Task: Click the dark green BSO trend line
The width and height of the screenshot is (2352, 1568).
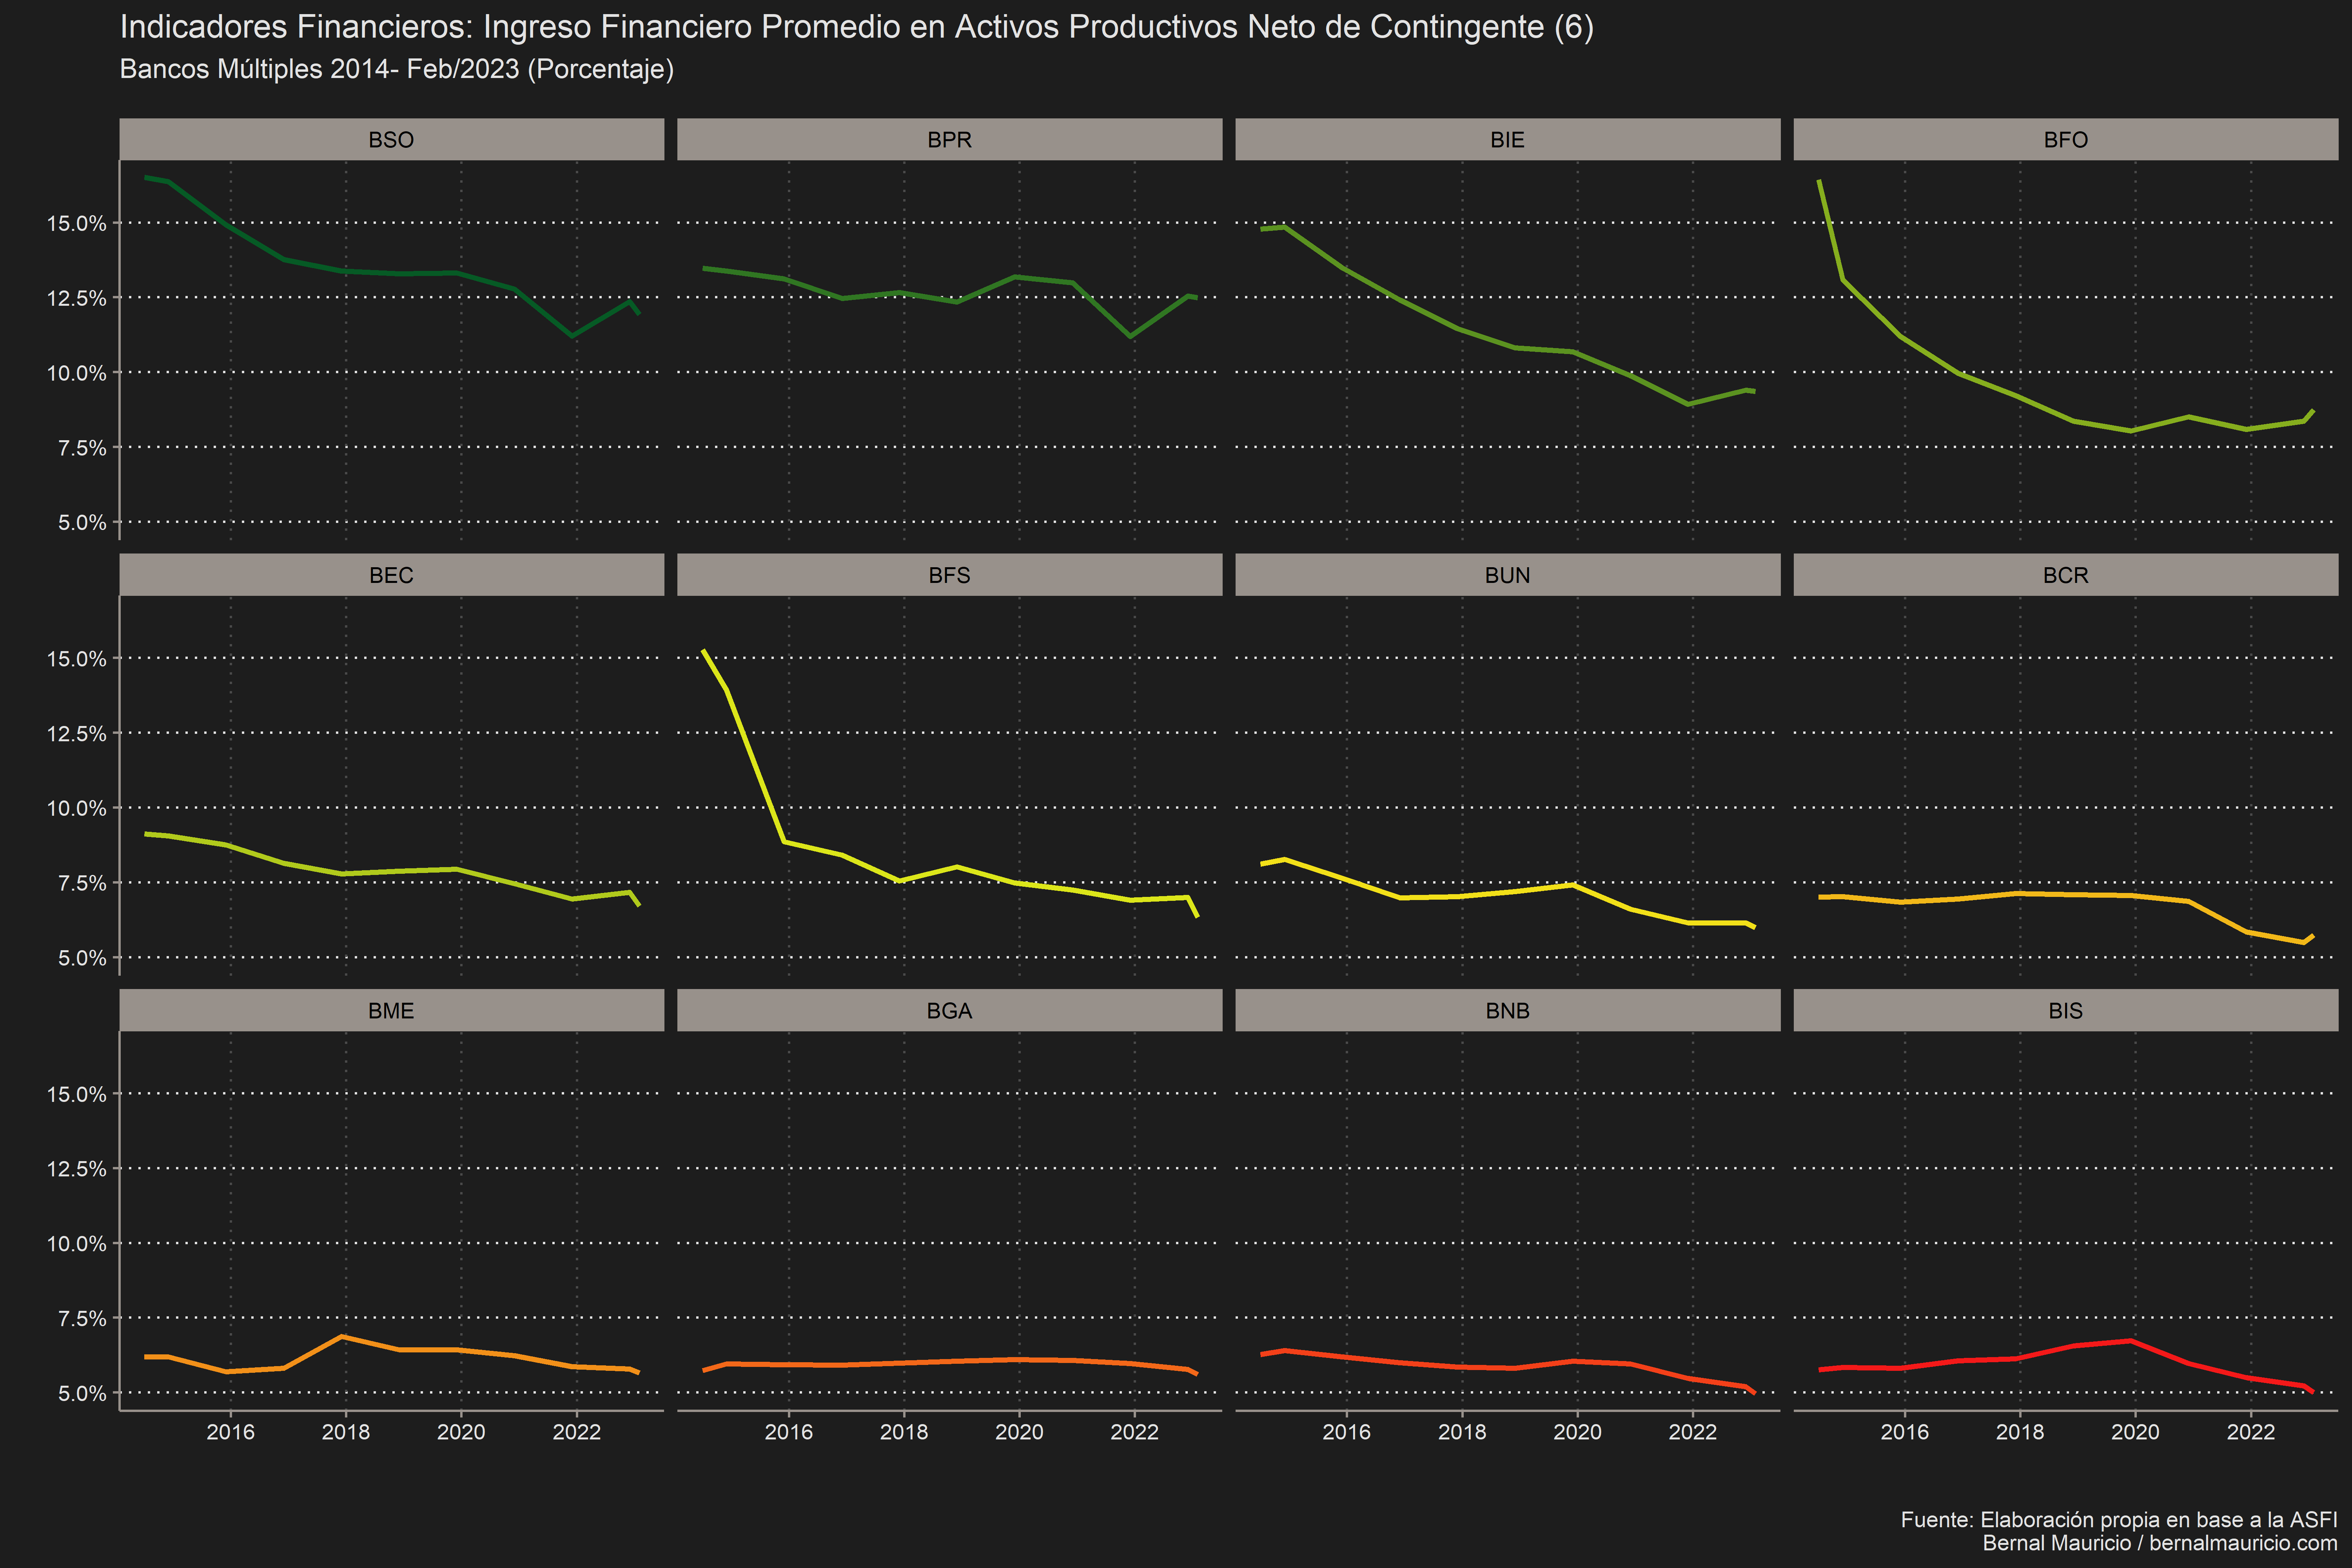Action: tap(400, 272)
